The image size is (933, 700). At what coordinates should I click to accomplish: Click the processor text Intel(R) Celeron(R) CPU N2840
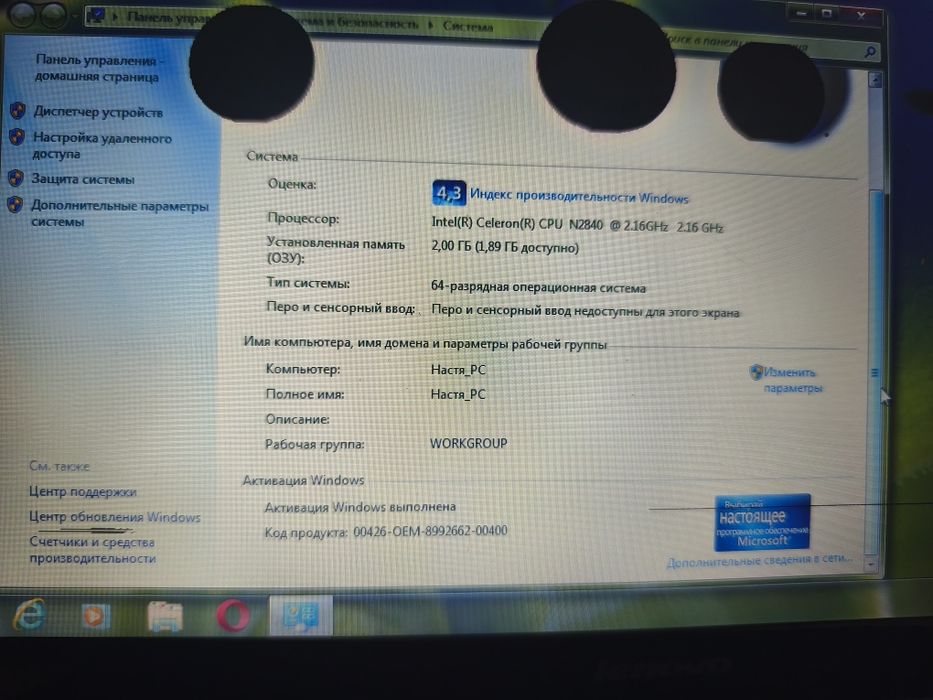[517, 224]
